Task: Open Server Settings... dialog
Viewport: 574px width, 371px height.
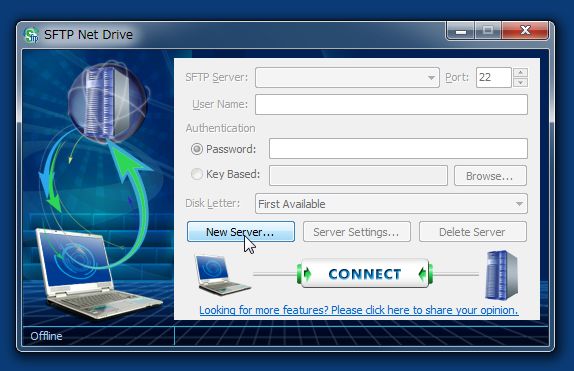Action: pos(357,232)
